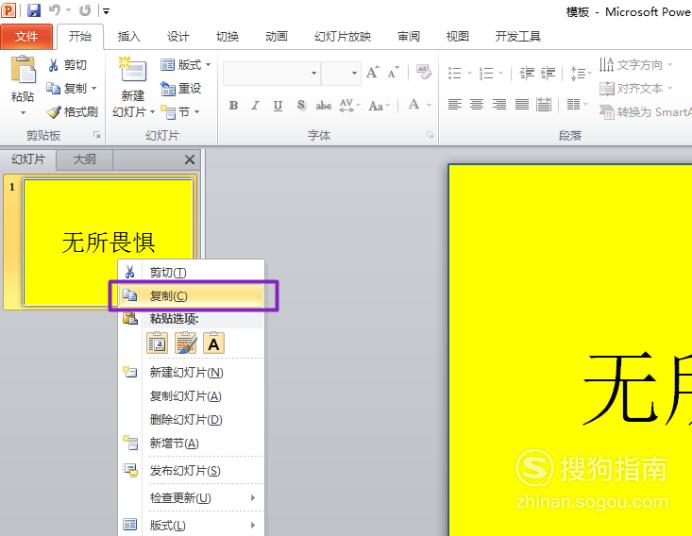692x536 pixels.
Task: Open the File (文件) tab
Action: coord(26,37)
